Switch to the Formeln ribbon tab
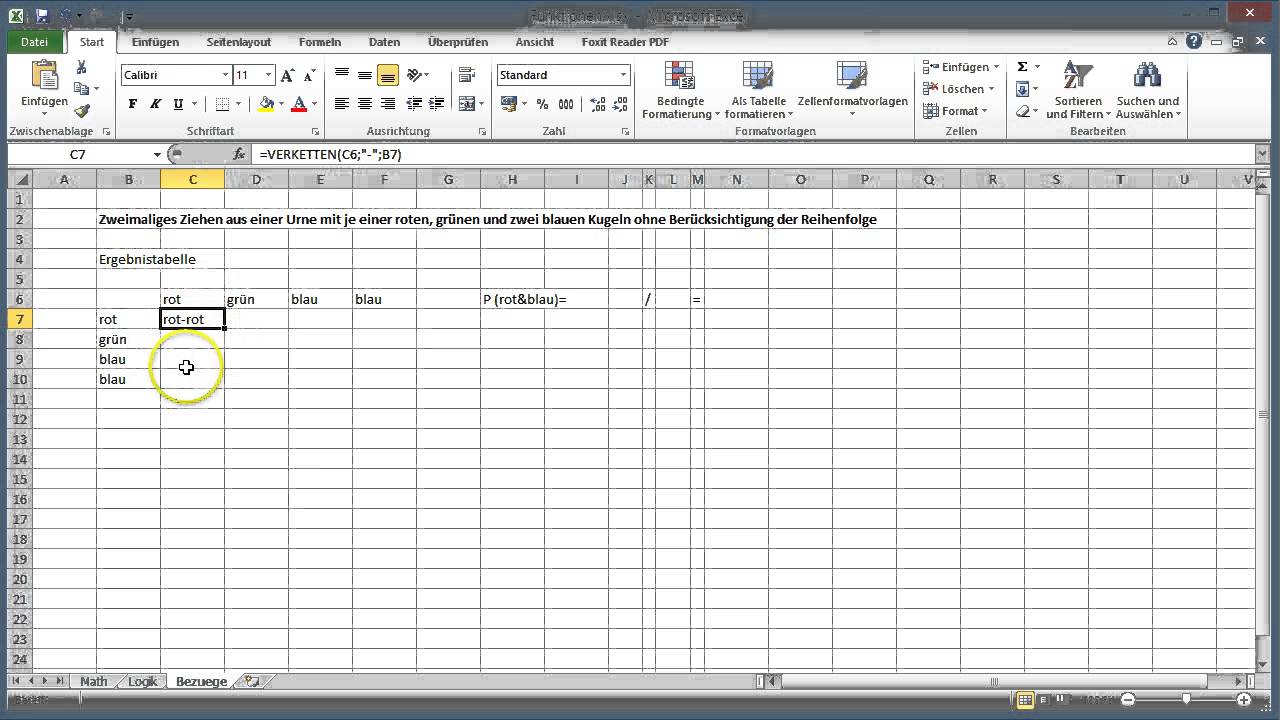 point(320,42)
